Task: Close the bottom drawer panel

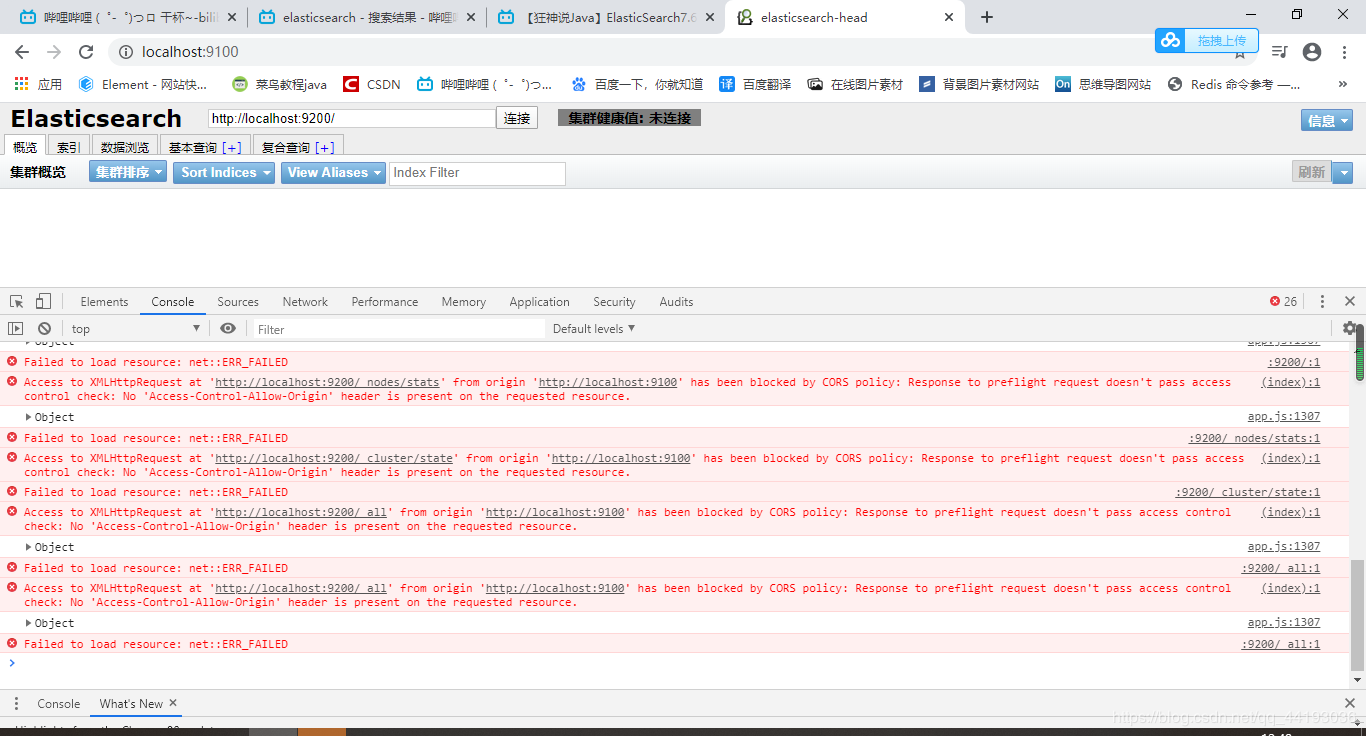Action: (x=1350, y=704)
